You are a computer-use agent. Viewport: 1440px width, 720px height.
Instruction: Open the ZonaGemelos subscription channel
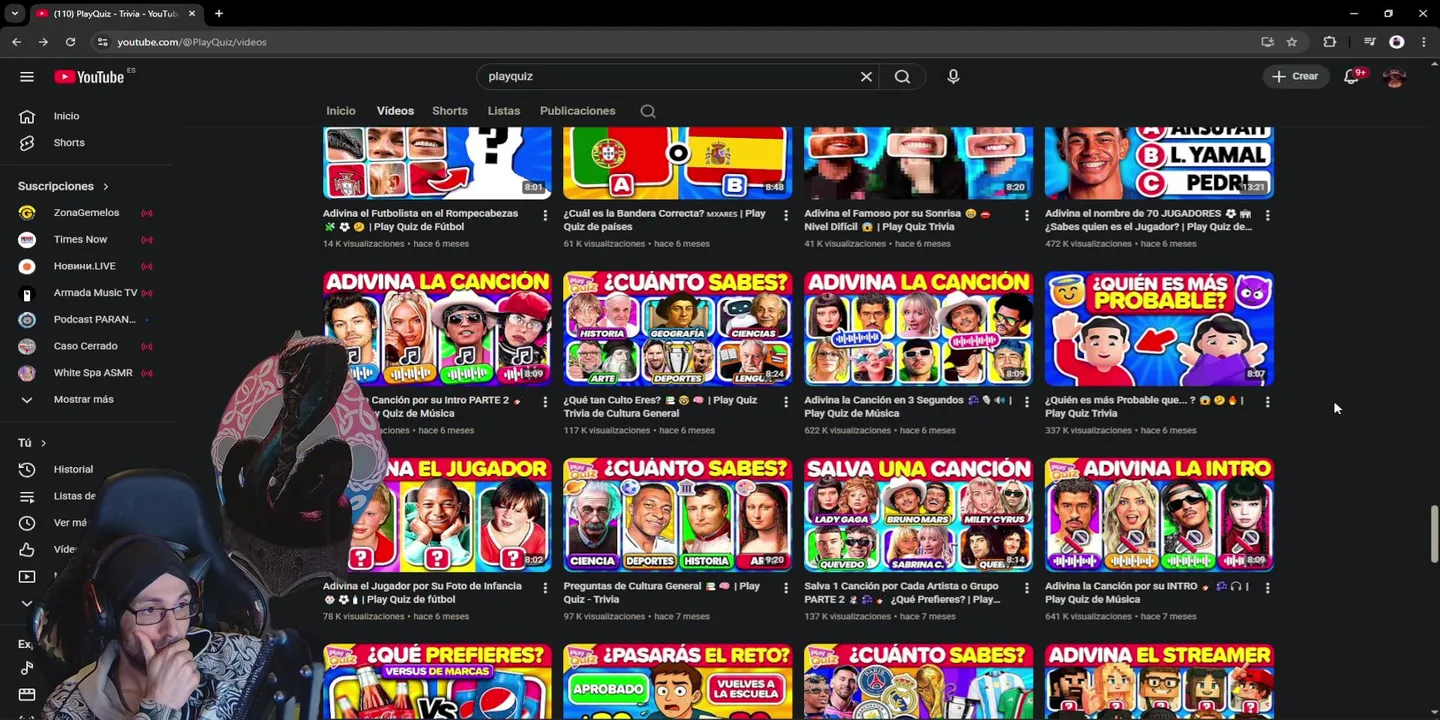point(86,213)
